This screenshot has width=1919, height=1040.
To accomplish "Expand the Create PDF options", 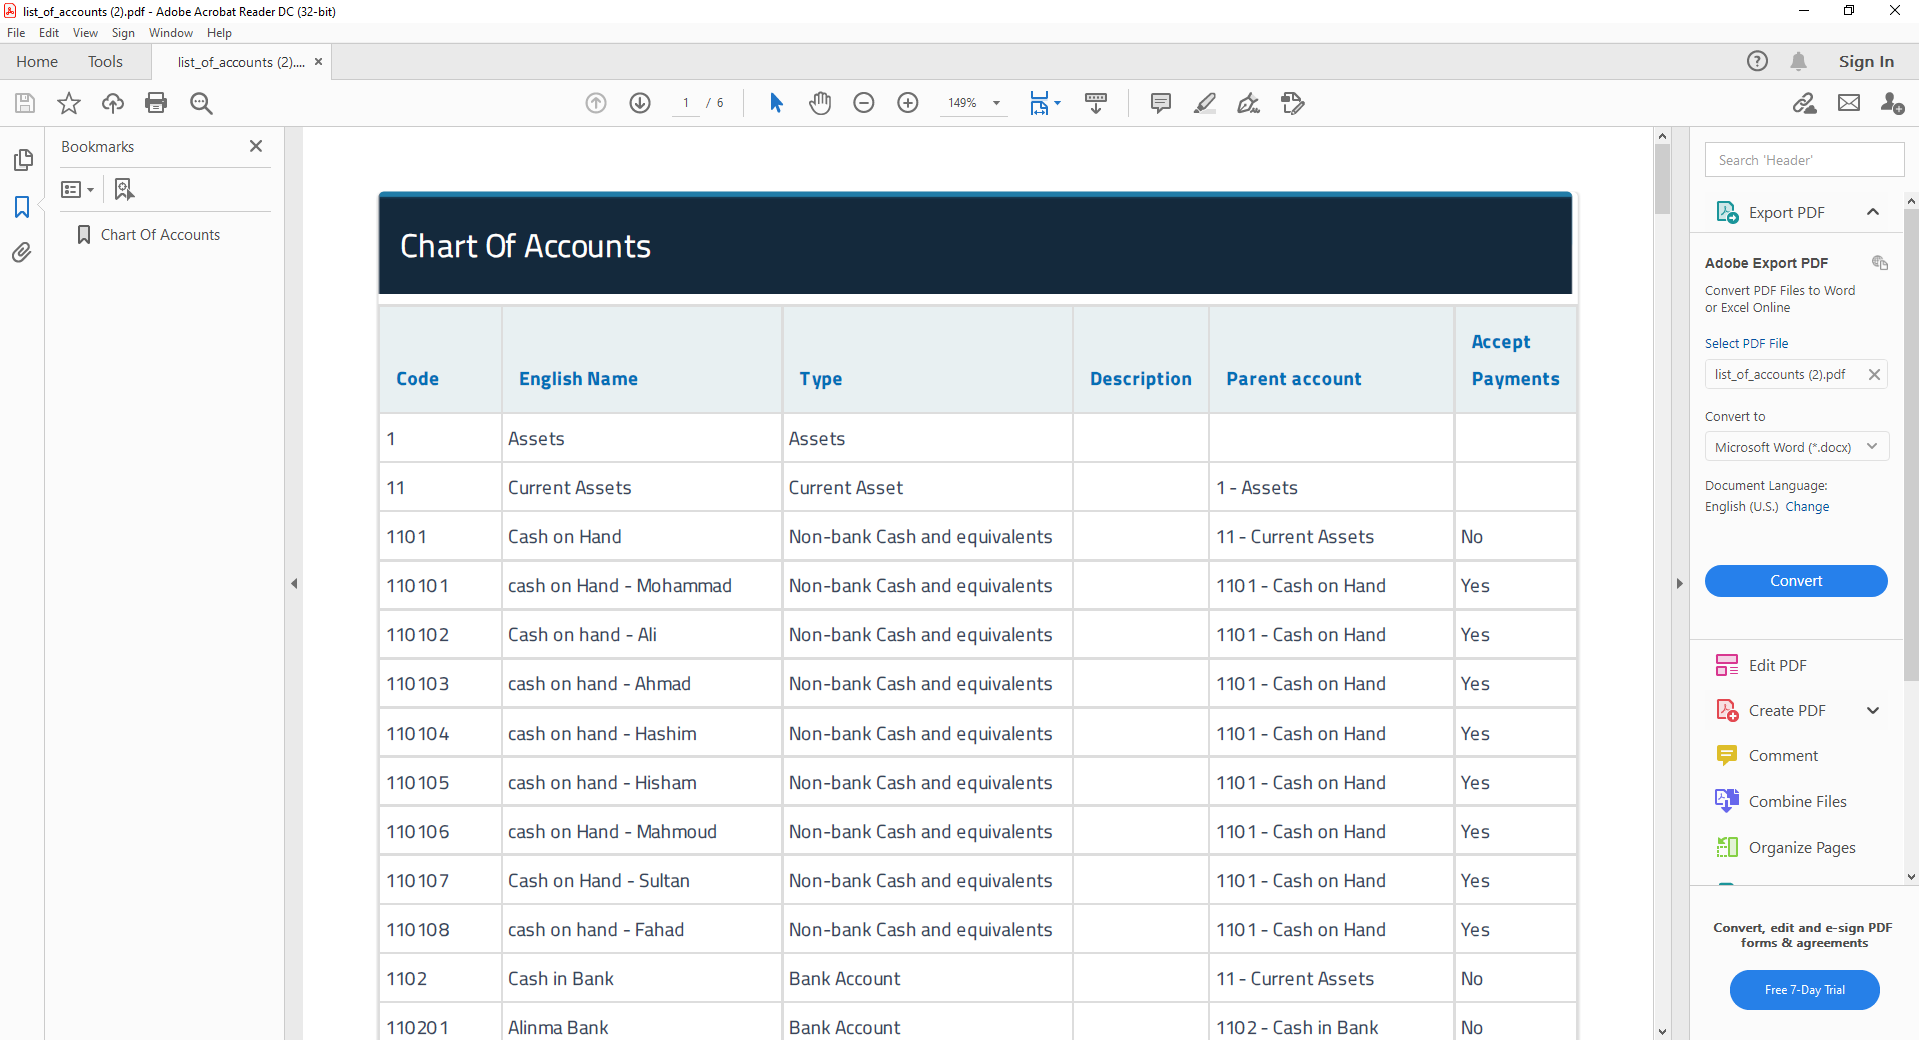I will pyautogui.click(x=1873, y=711).
